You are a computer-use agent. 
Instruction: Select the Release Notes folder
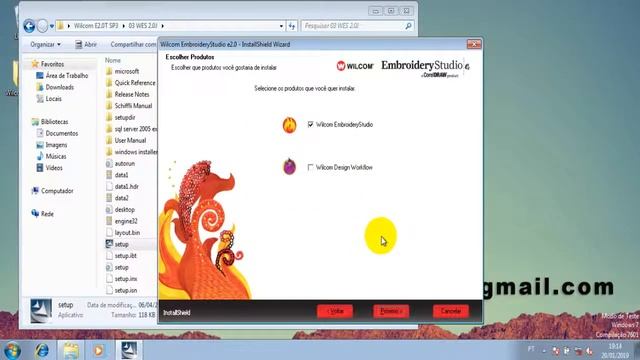click(x=131, y=94)
